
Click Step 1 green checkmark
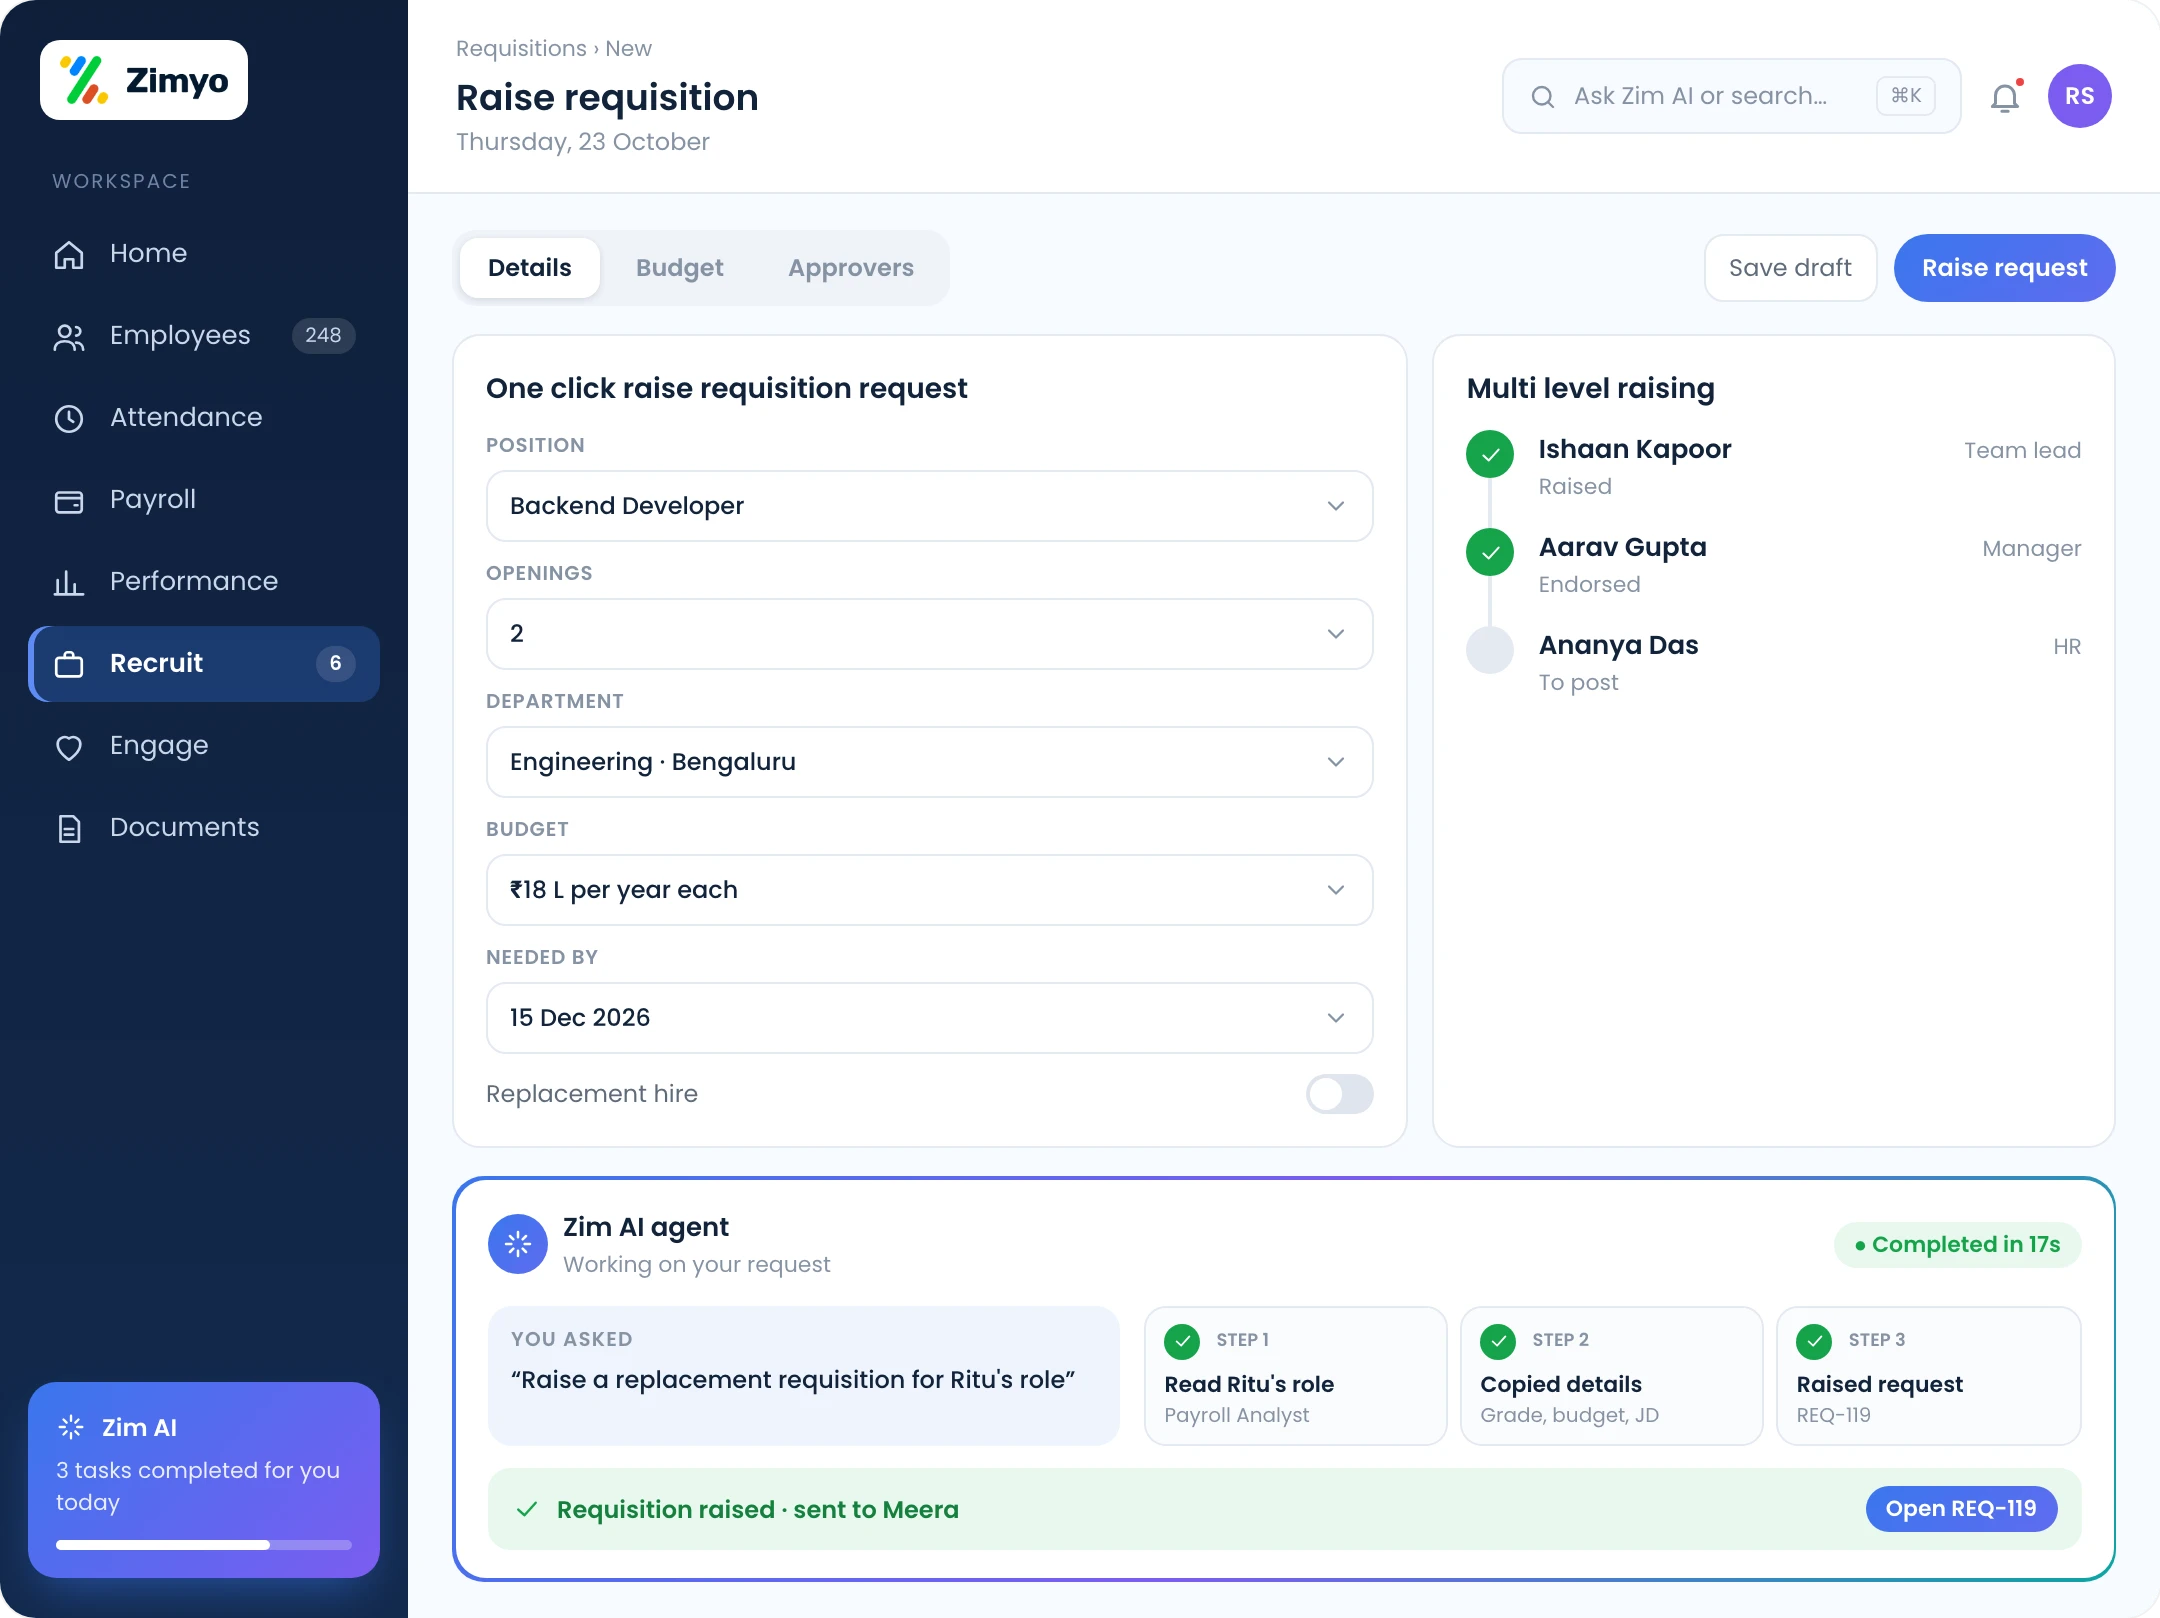point(1182,1341)
